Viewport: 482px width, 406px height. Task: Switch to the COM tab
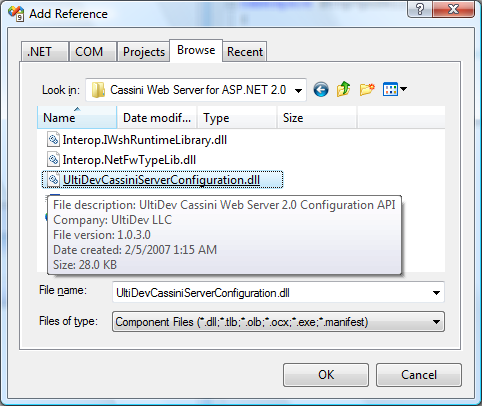click(93, 52)
